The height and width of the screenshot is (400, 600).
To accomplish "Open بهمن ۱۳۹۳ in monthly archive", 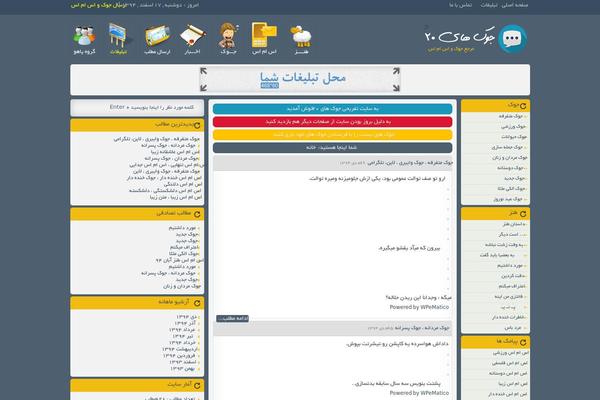I will (x=183, y=369).
